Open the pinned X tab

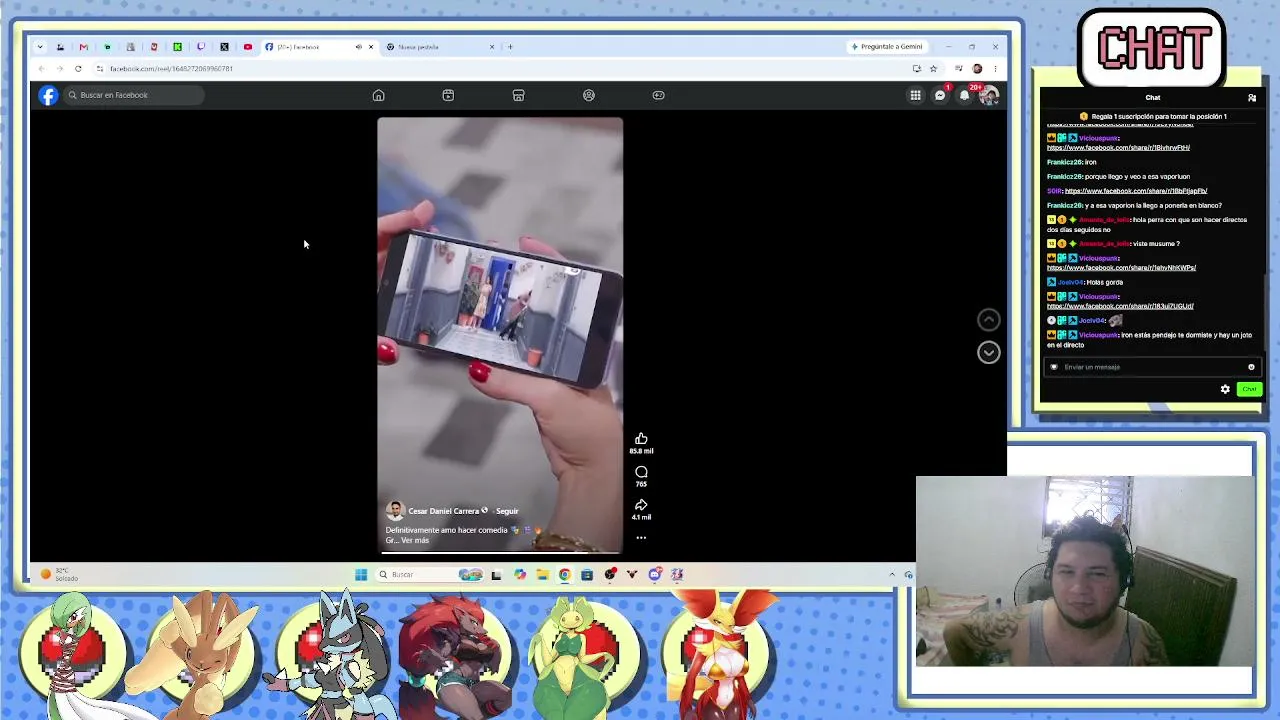pyautogui.click(x=224, y=47)
